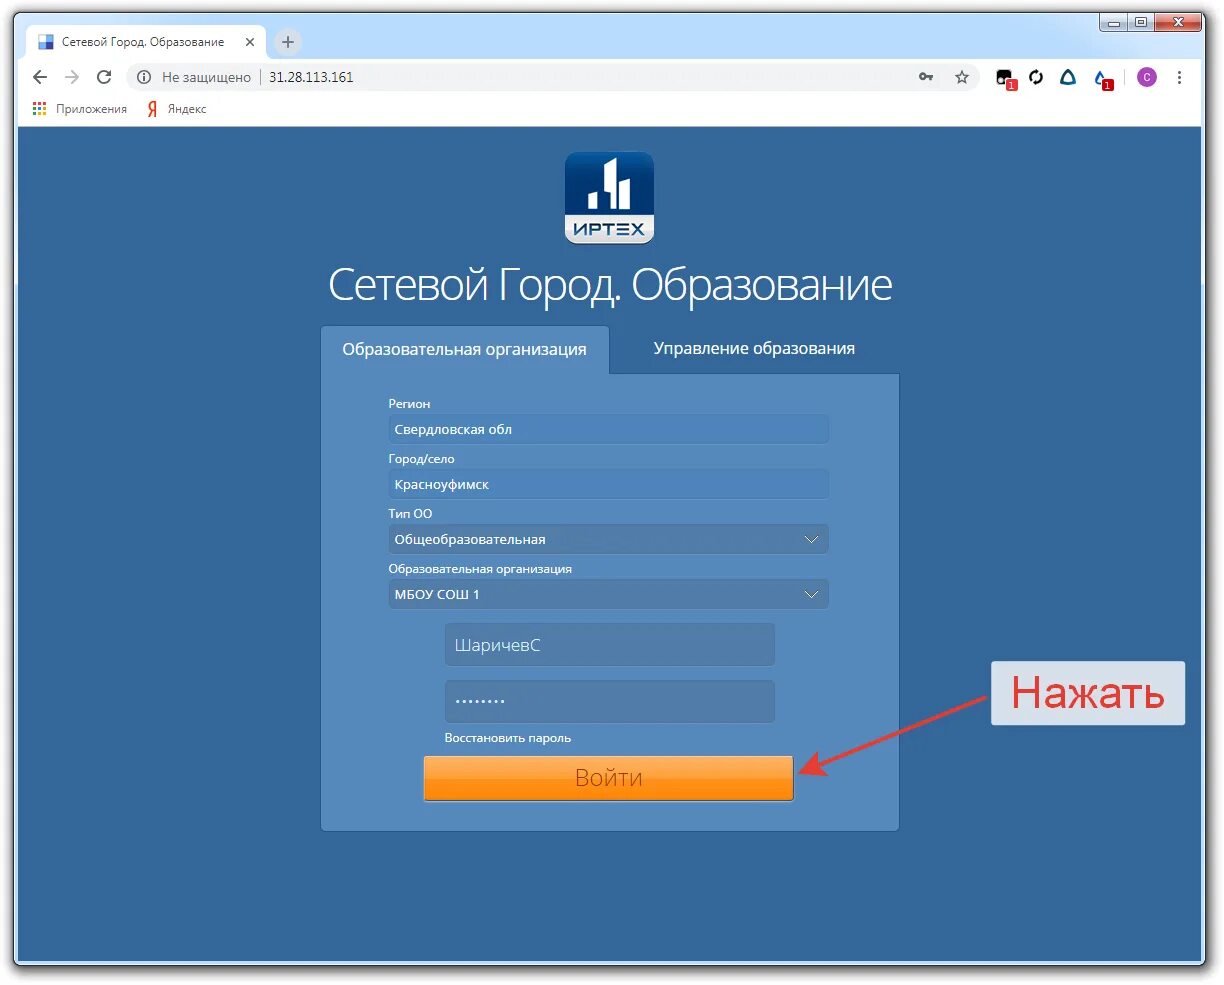This screenshot has width=1224, height=985.
Task: Open the site info 'Не защищено' icon
Action: [x=144, y=77]
